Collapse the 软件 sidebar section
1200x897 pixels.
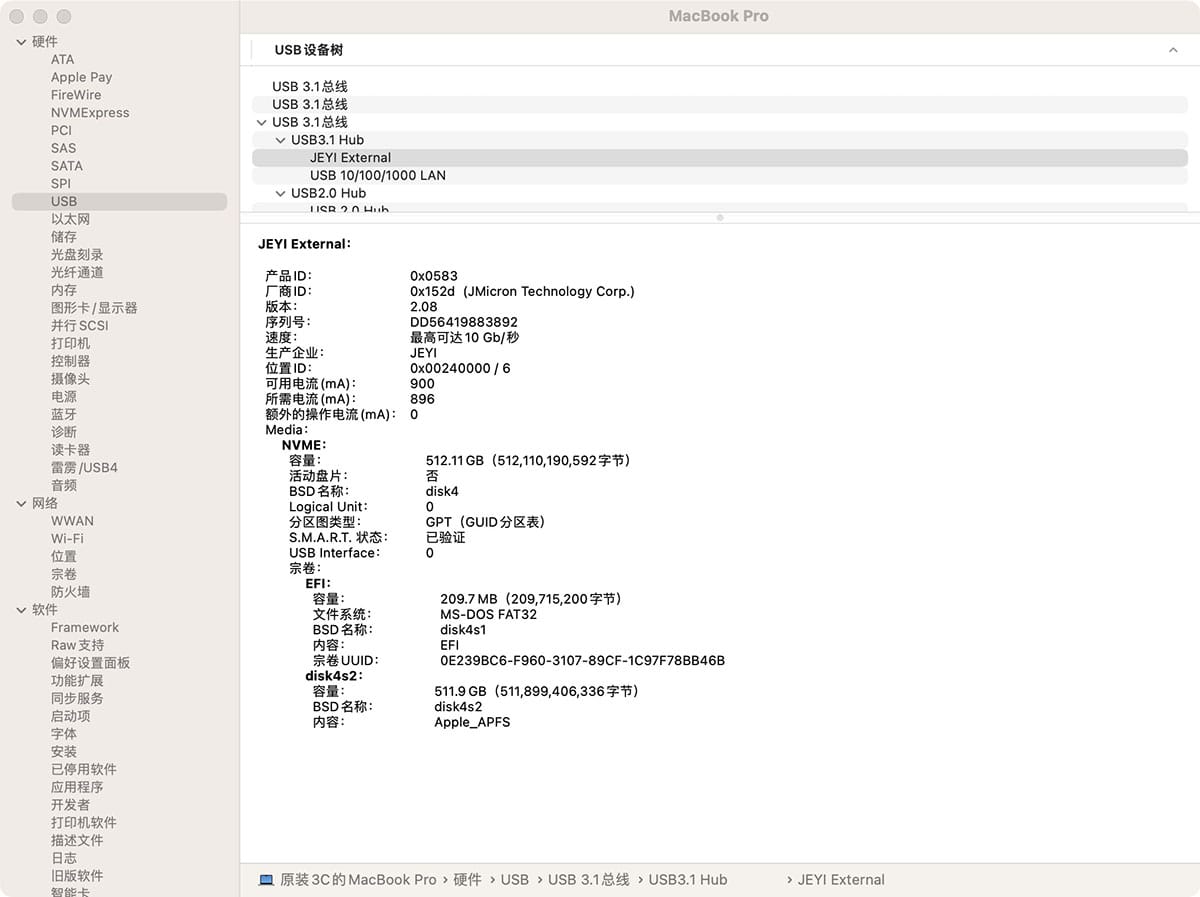pyautogui.click(x=22, y=610)
